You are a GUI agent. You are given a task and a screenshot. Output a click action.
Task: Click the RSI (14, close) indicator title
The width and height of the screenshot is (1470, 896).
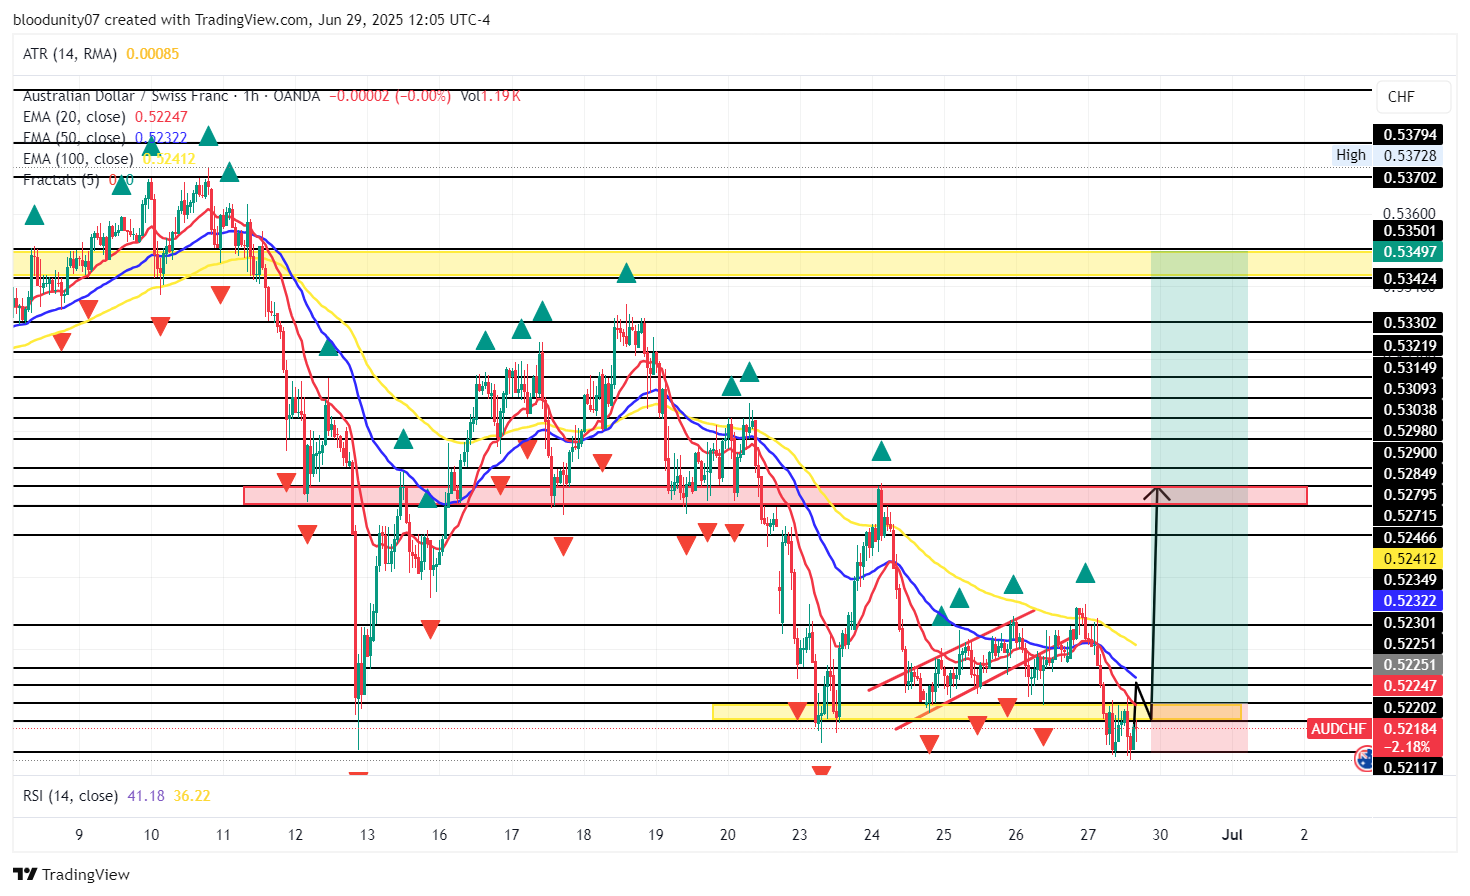[70, 796]
